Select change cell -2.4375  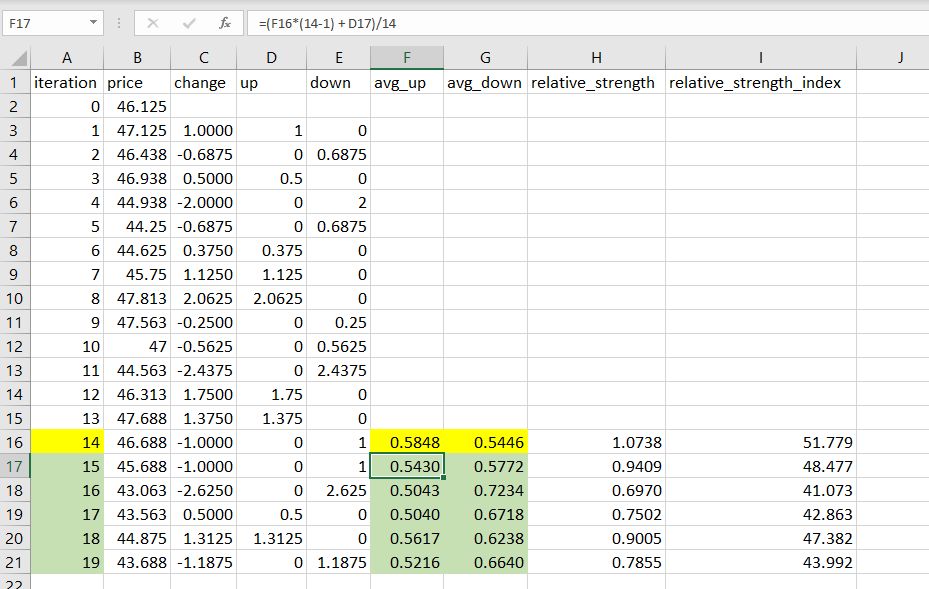[x=203, y=370]
